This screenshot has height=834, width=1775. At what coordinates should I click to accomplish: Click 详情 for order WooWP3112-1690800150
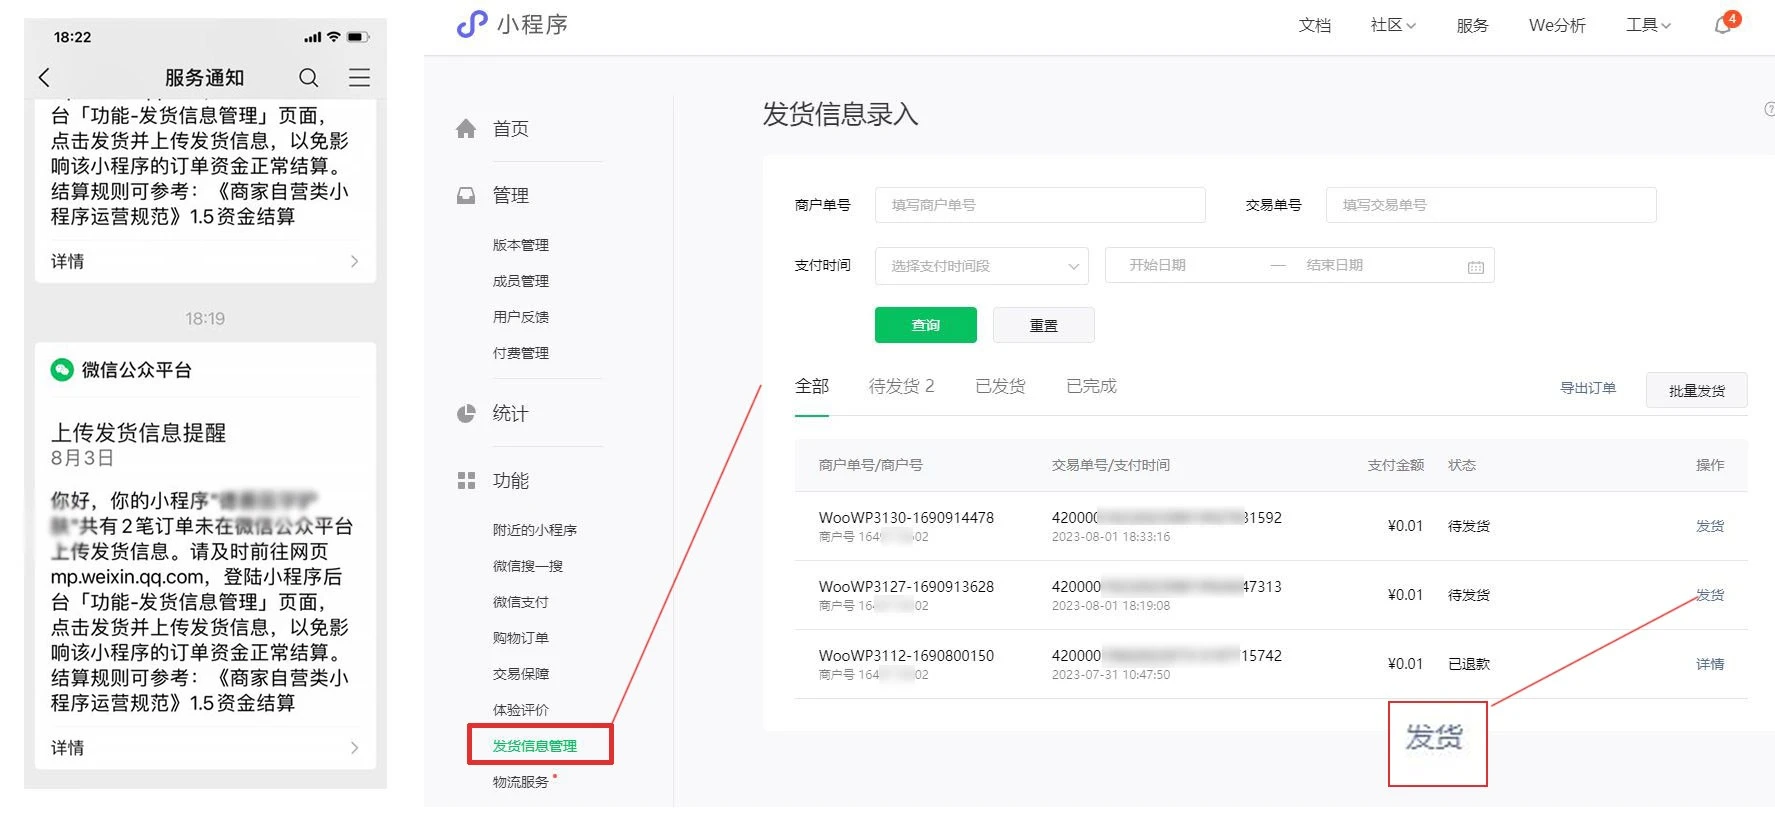[1710, 664]
